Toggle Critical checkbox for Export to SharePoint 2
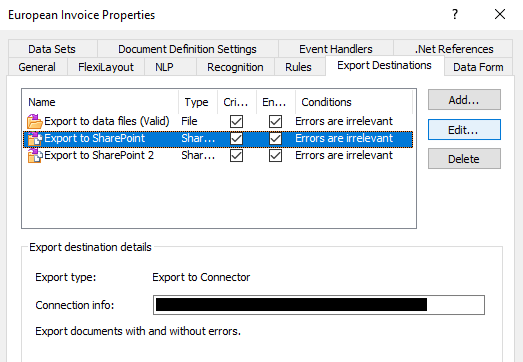Viewport: 523px width, 362px height. [236, 155]
